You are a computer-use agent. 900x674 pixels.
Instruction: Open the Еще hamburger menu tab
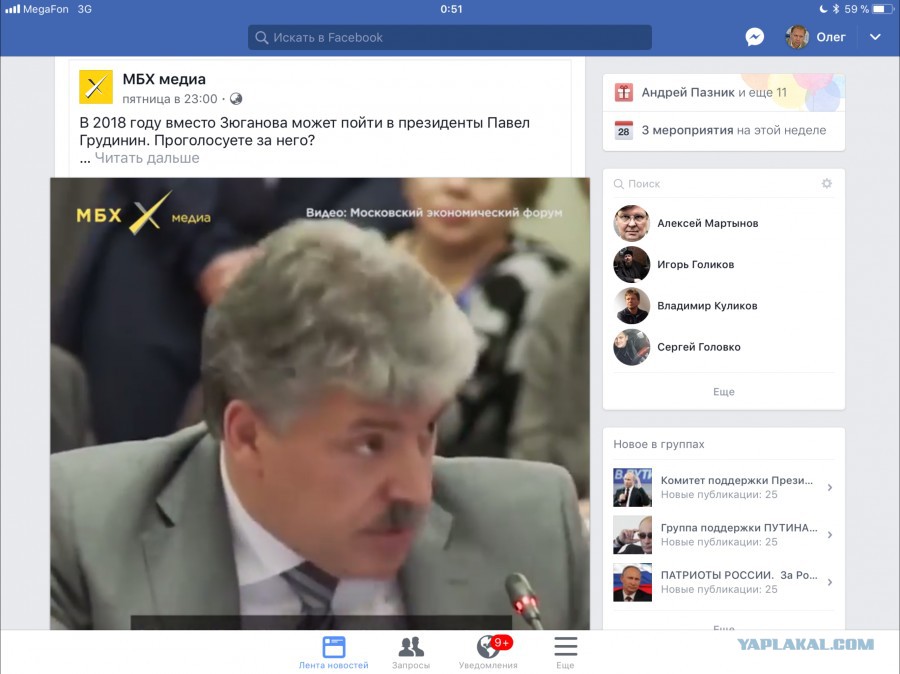click(x=565, y=653)
